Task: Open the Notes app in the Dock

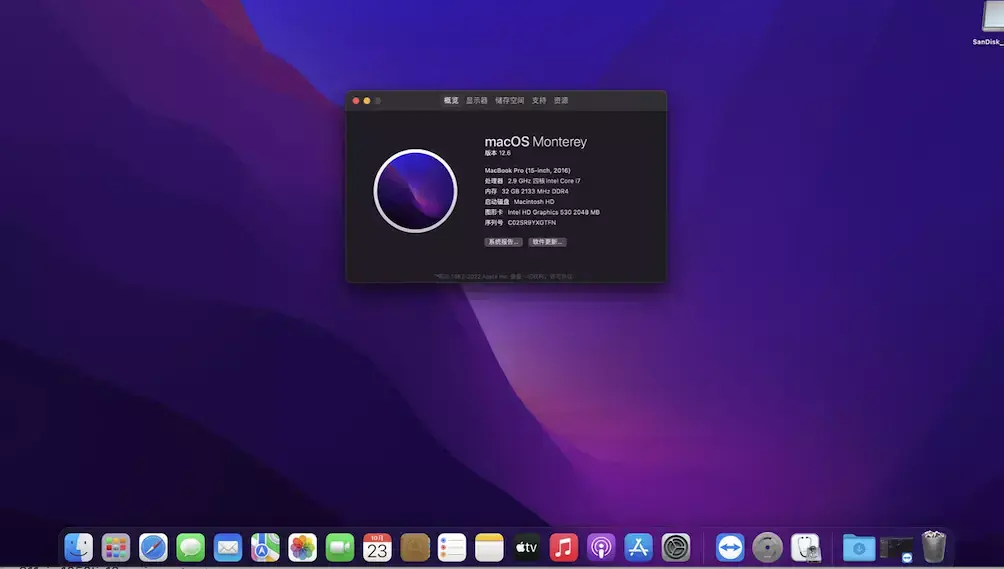Action: [x=489, y=548]
